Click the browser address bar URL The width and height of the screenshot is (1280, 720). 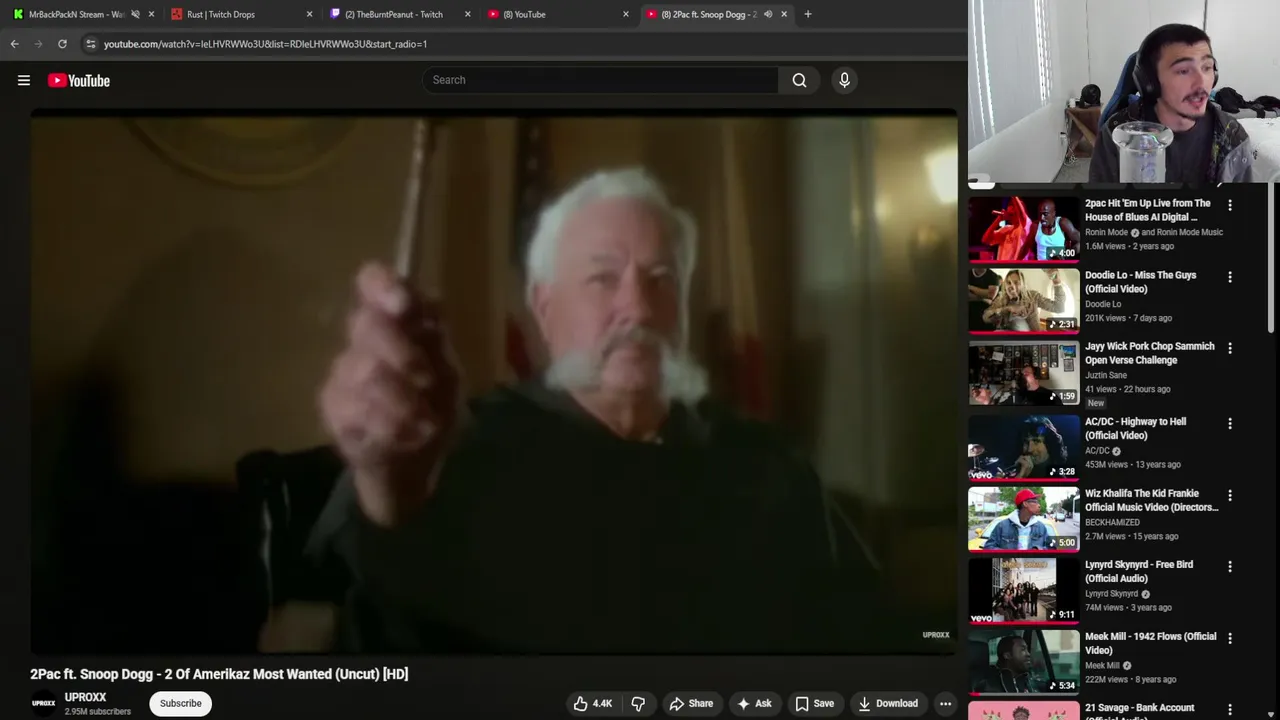tap(265, 44)
